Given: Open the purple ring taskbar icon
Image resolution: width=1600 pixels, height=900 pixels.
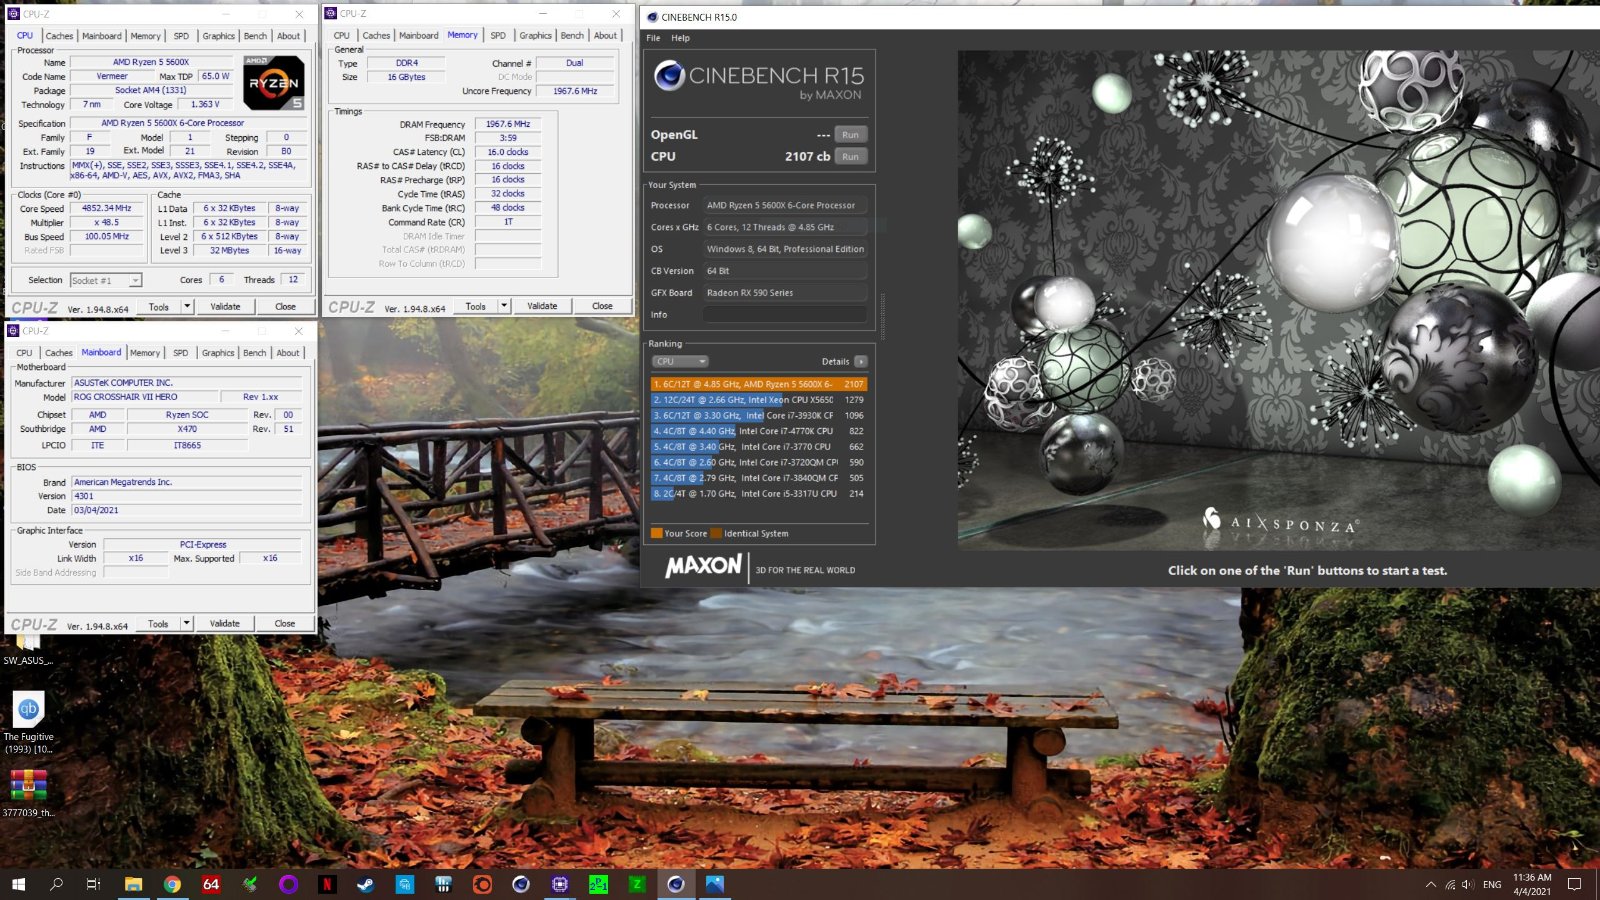Looking at the screenshot, I should pos(288,884).
